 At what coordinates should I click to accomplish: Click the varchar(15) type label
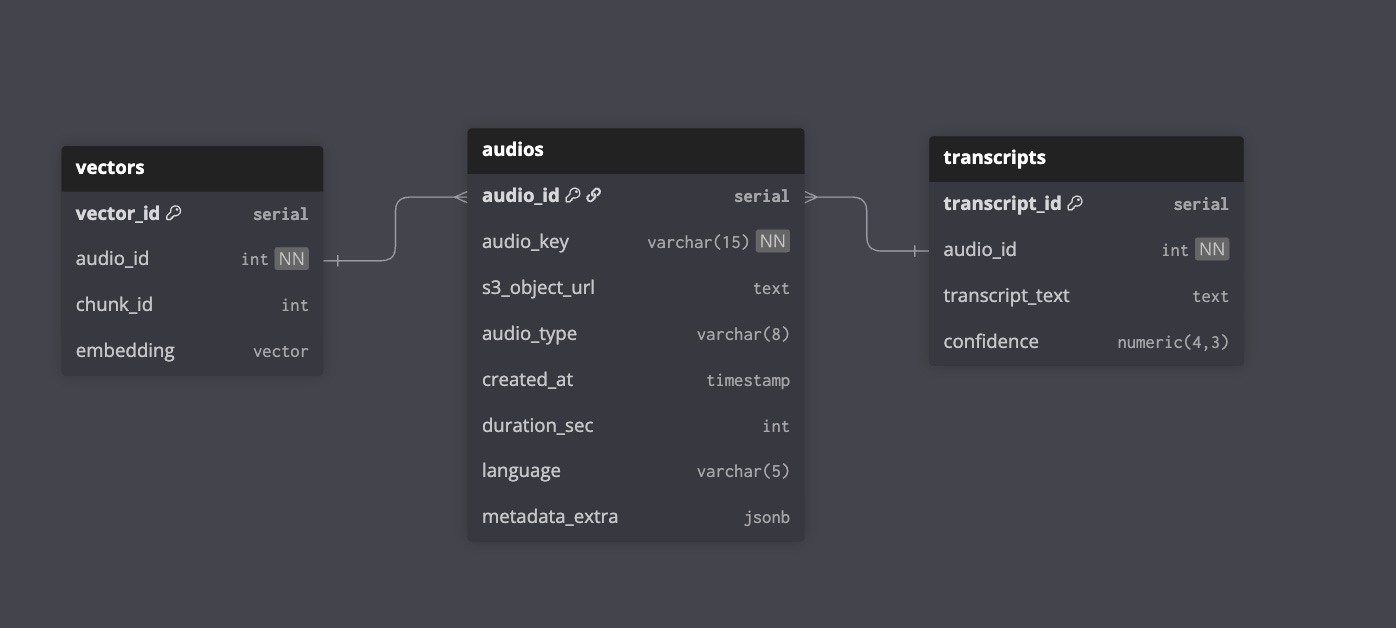[x=698, y=242]
